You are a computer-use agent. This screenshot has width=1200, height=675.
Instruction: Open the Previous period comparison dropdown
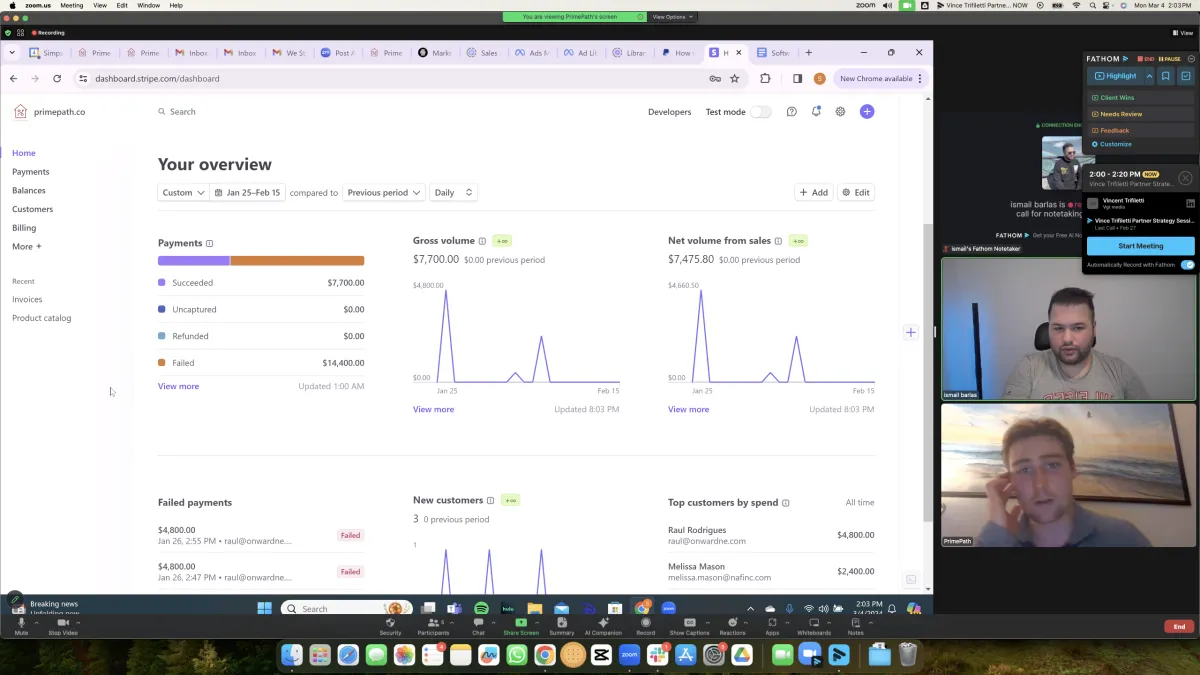(x=384, y=192)
